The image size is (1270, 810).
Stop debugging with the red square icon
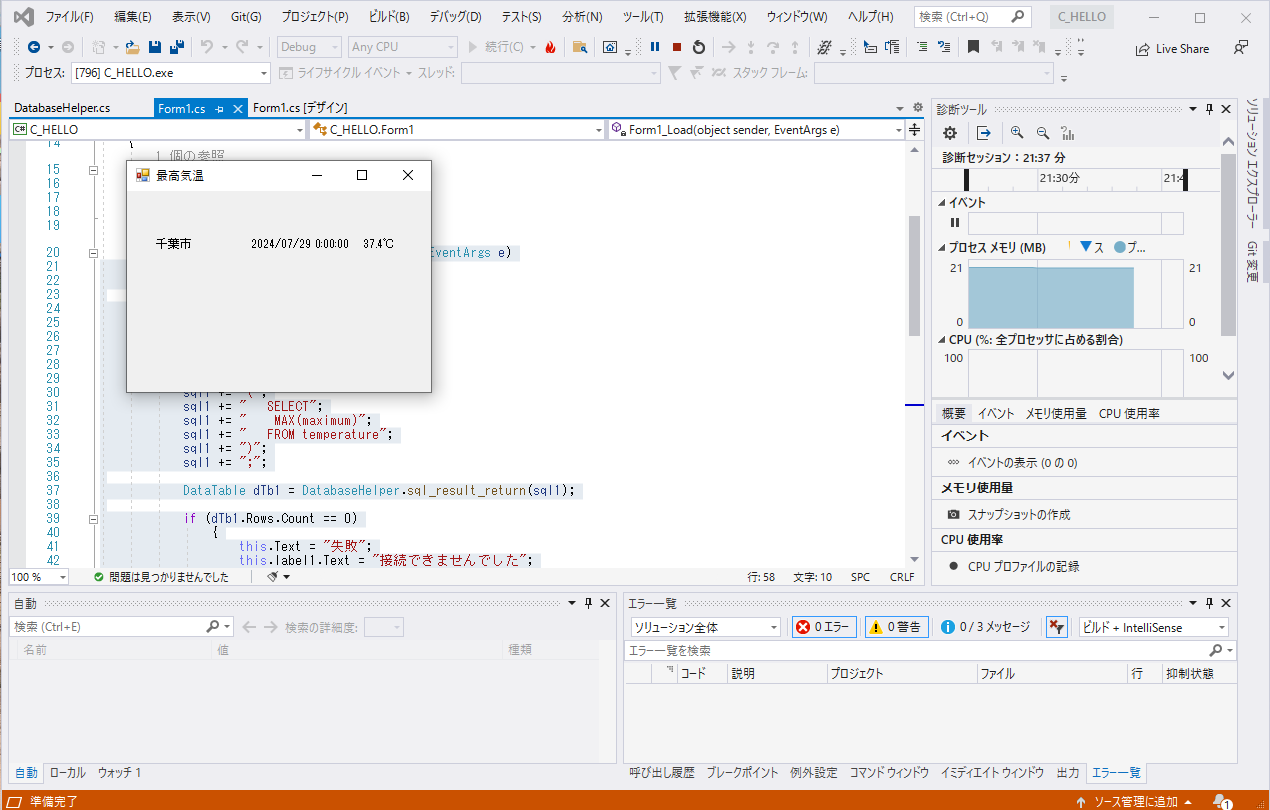click(677, 47)
